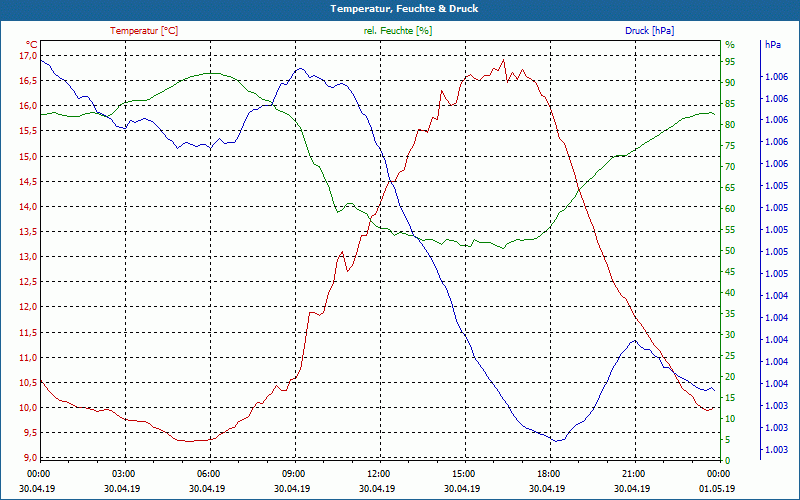Click the green "15" humidity axis value
This screenshot has width=800, height=500.
click(x=730, y=397)
